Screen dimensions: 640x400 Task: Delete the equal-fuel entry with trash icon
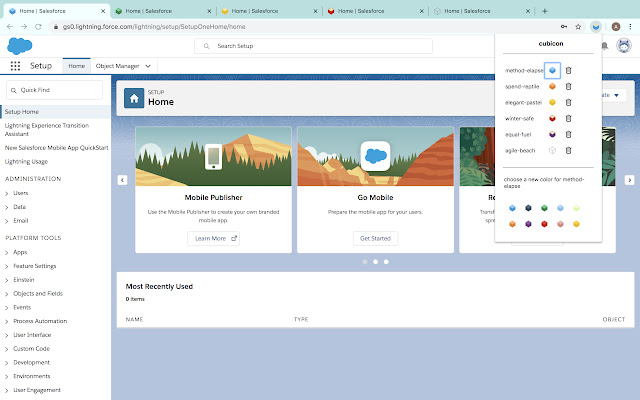point(568,134)
